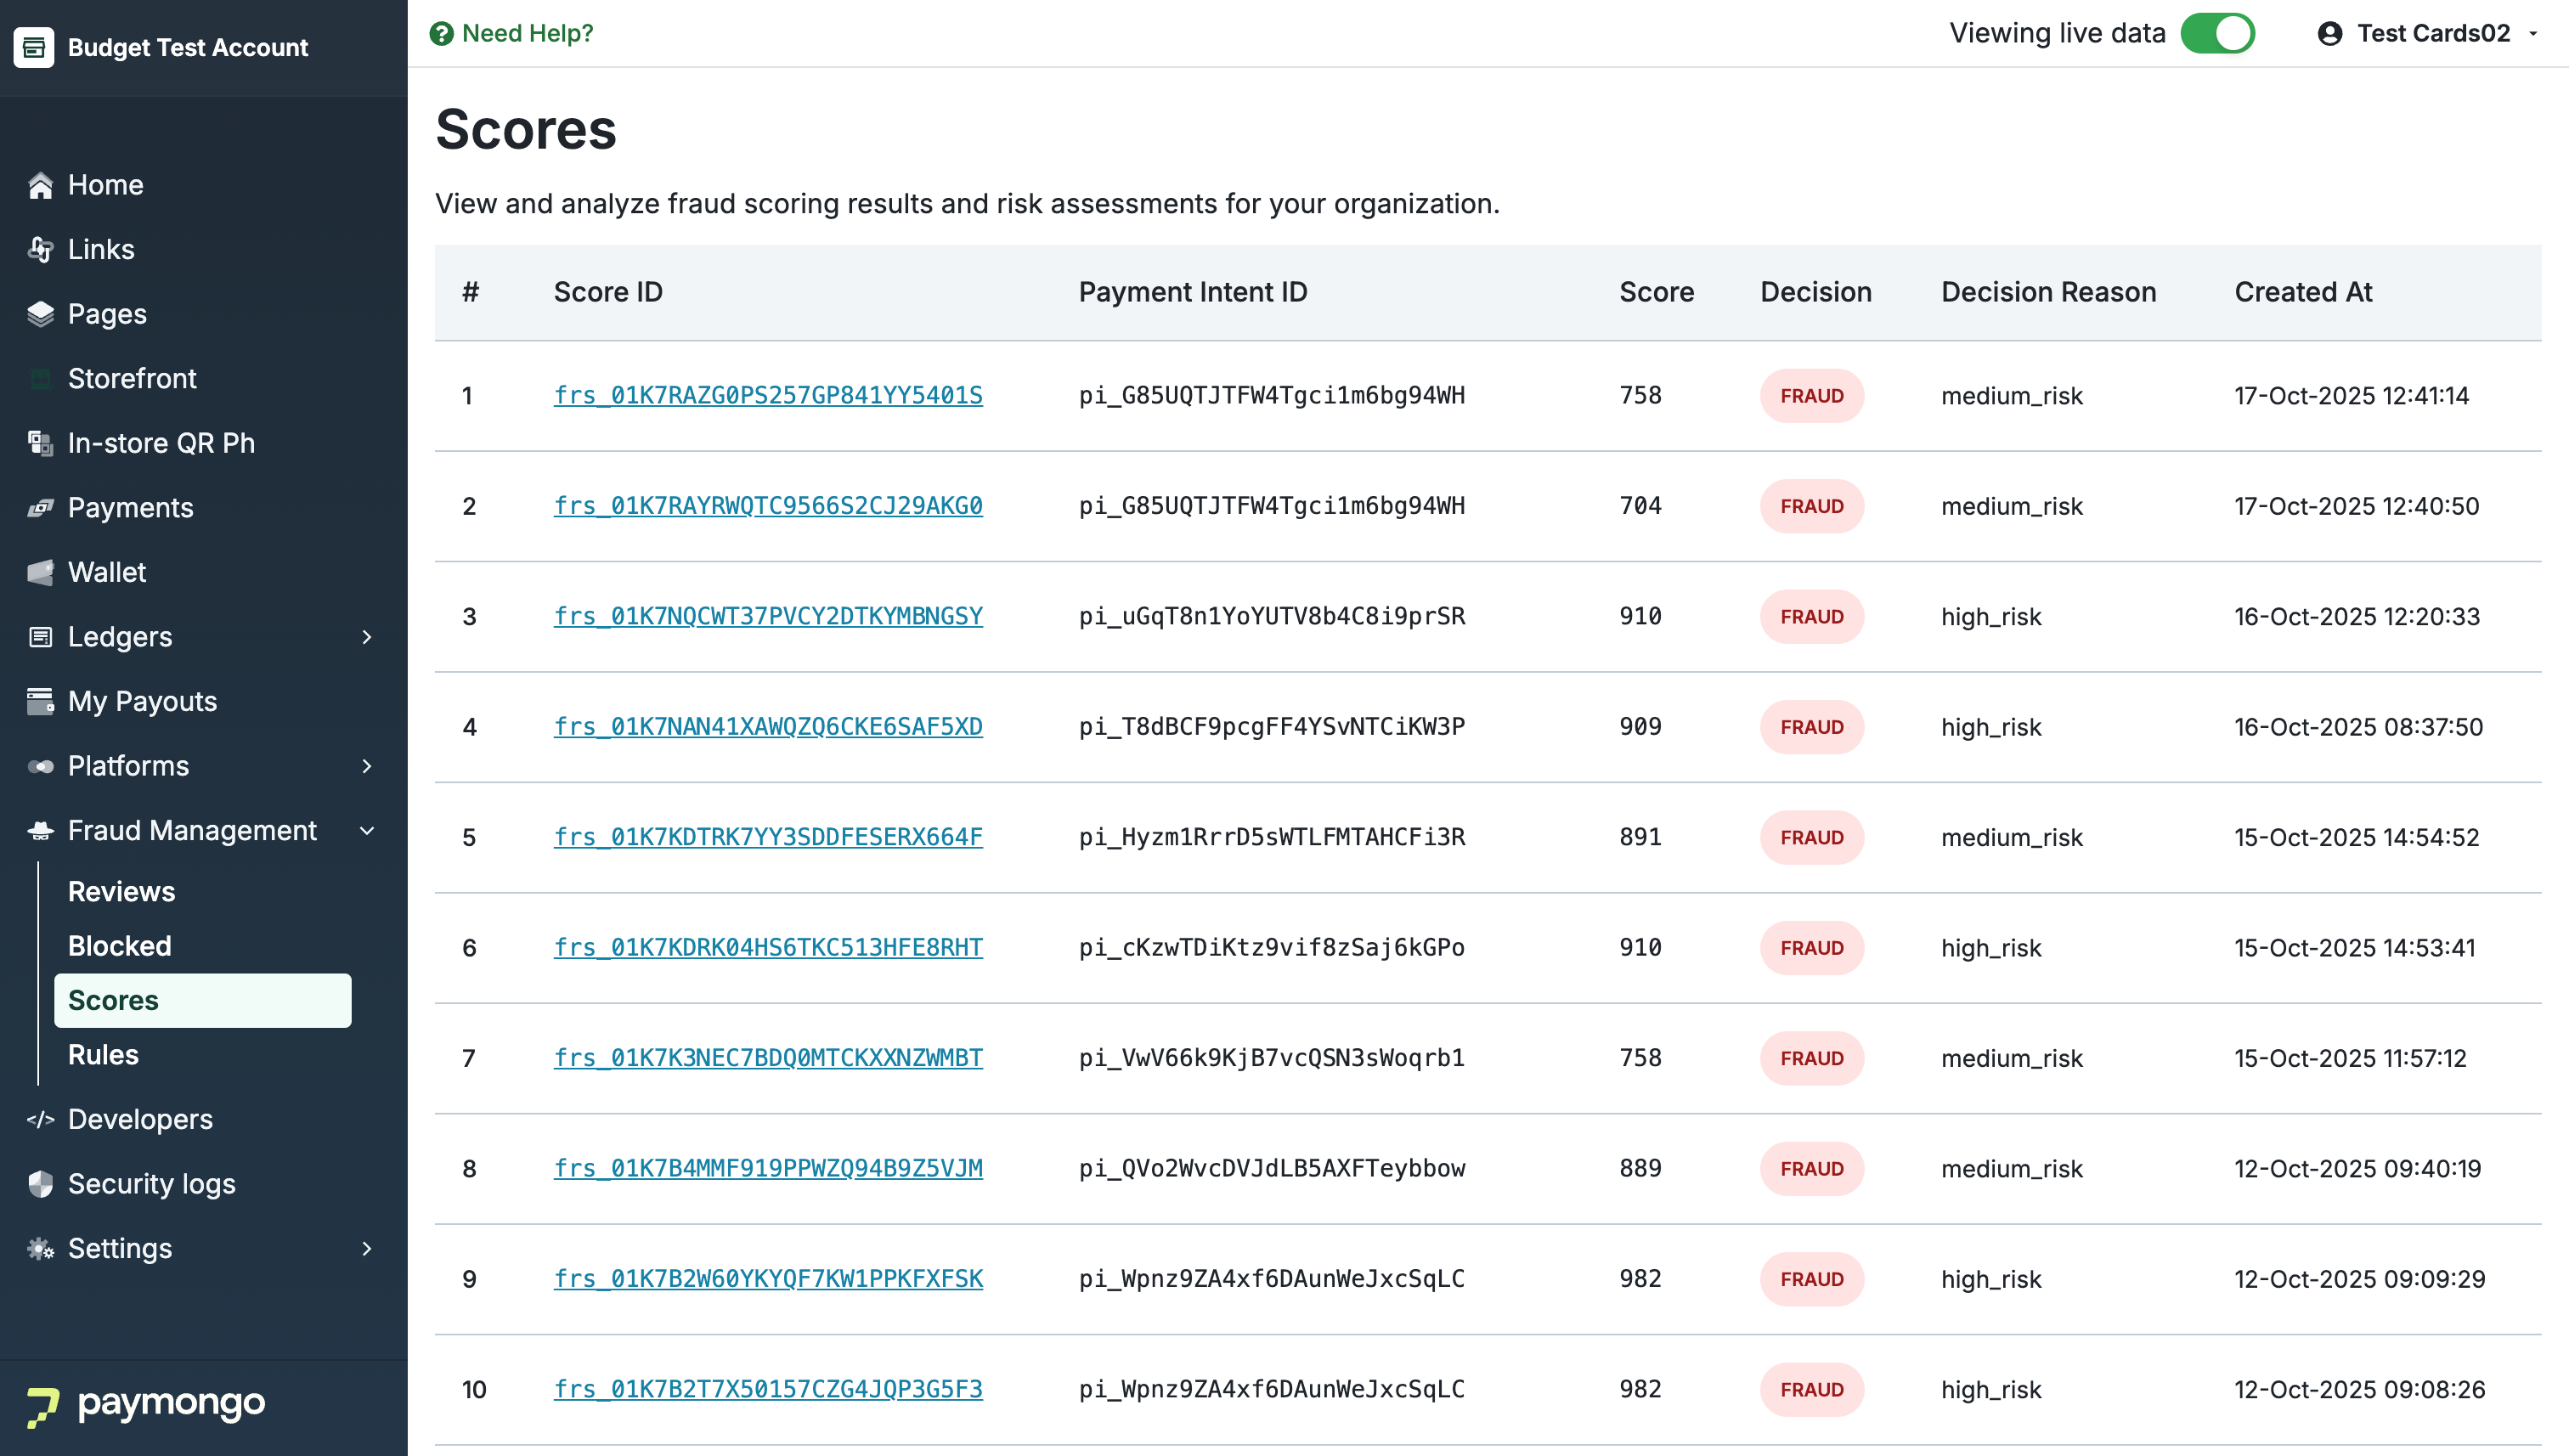
Task: Expand the Settings submenu chevron
Action: (x=367, y=1248)
